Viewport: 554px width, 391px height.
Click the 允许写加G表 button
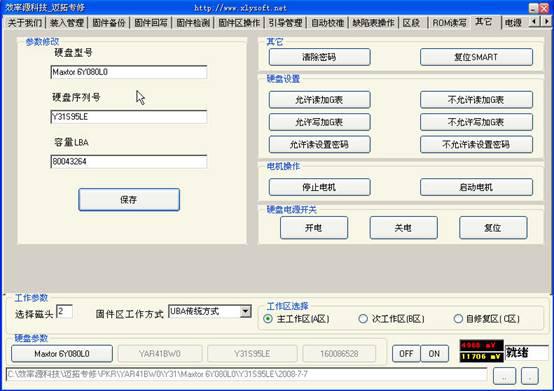click(319, 122)
